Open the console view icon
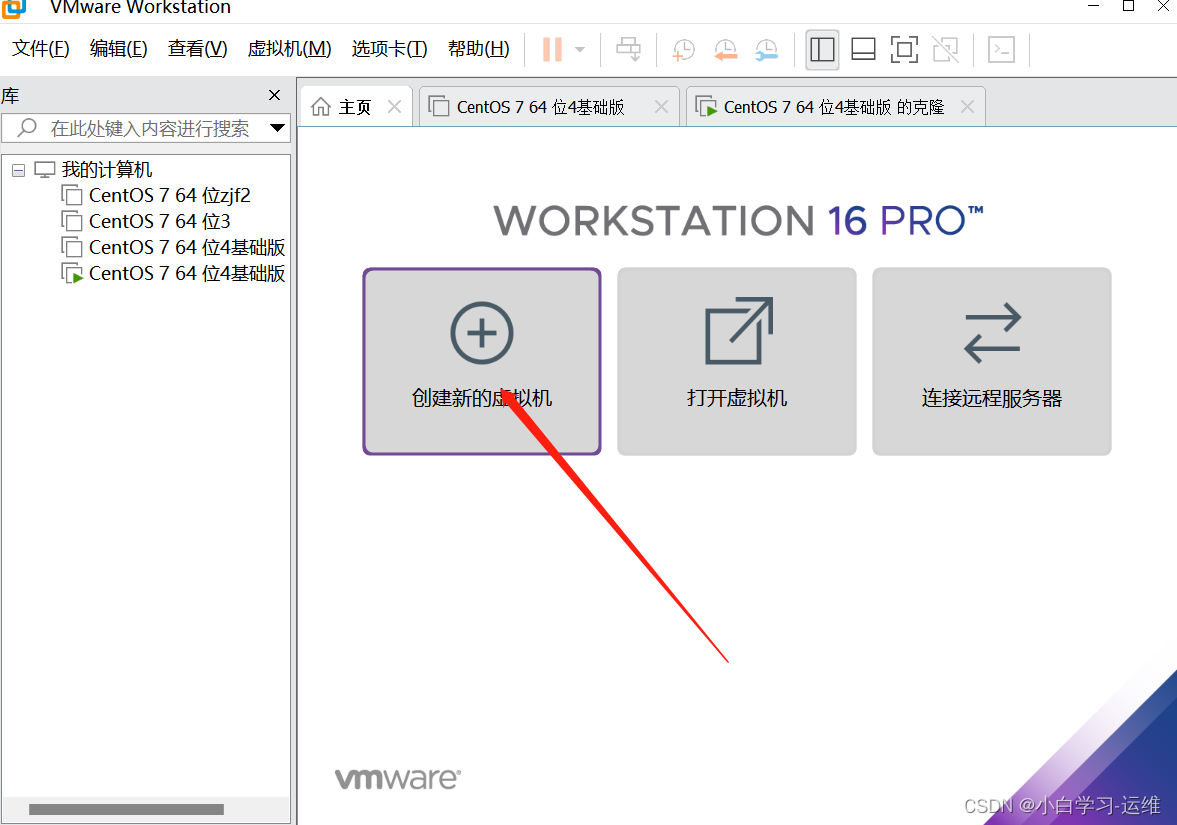 pyautogui.click(x=1001, y=50)
